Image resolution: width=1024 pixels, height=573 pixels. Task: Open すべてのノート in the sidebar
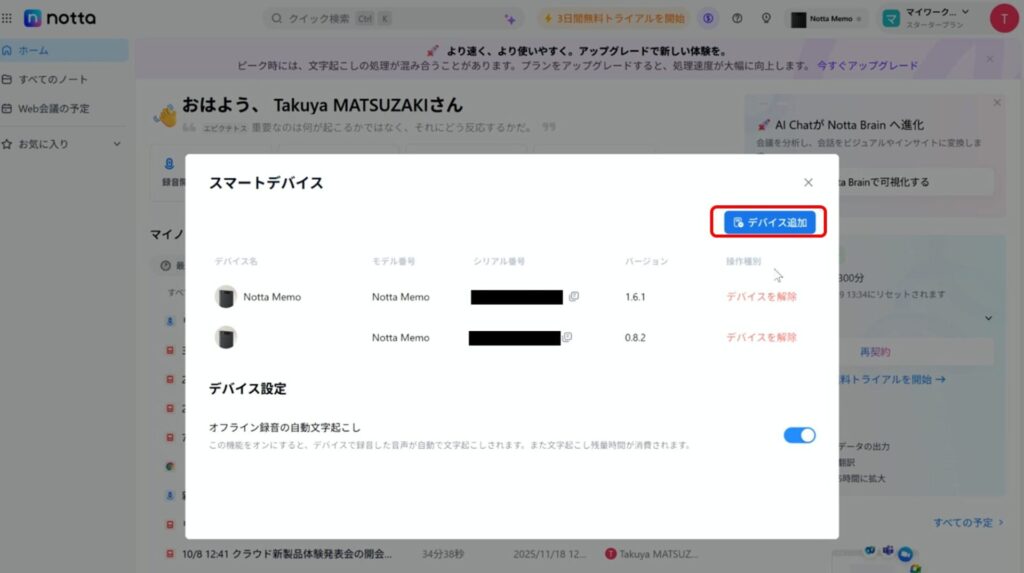53,79
